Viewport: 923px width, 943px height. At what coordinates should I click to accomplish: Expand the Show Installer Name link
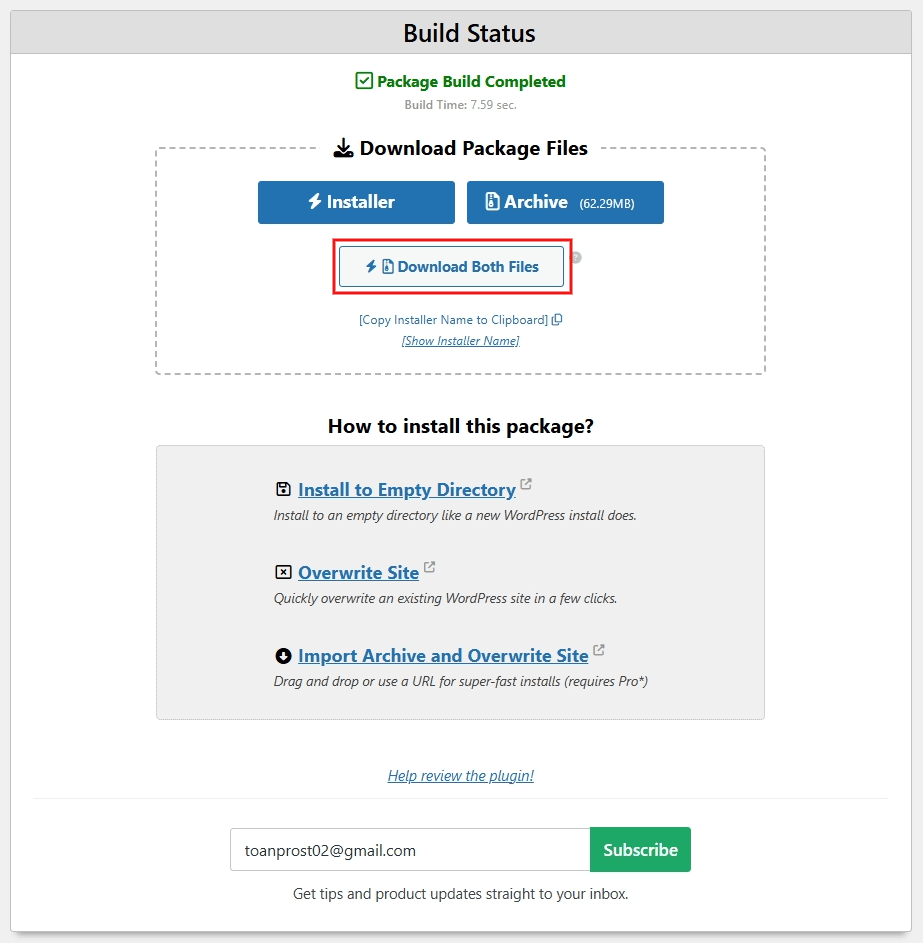tap(460, 341)
